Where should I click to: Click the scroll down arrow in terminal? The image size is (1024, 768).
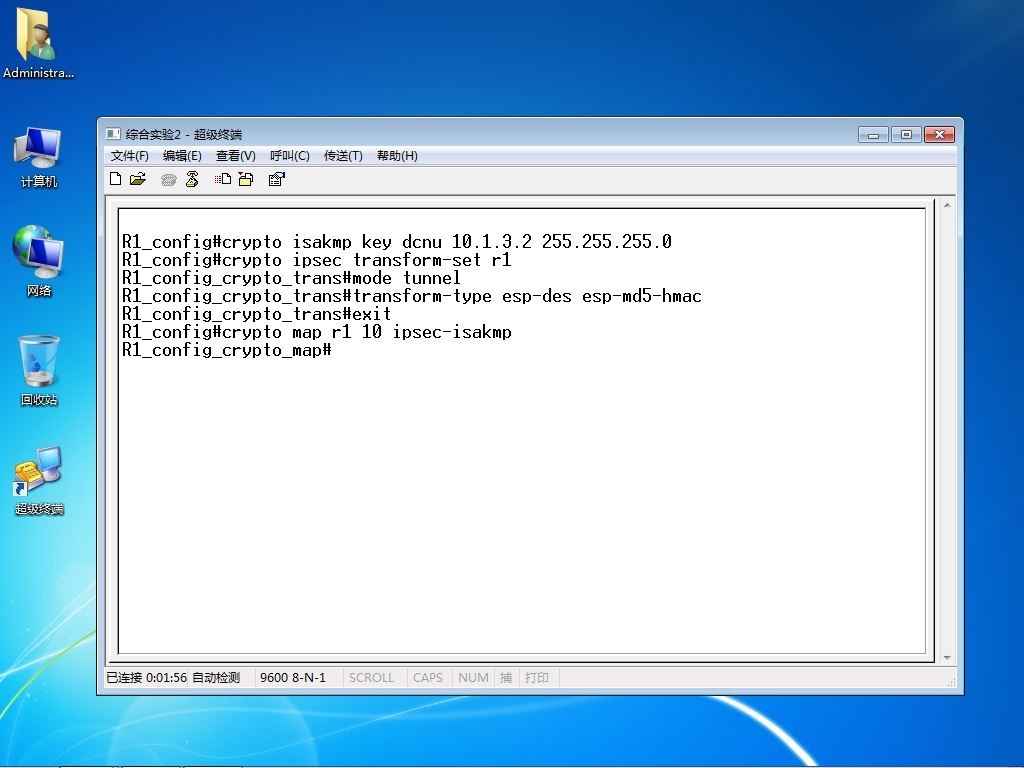tap(947, 657)
